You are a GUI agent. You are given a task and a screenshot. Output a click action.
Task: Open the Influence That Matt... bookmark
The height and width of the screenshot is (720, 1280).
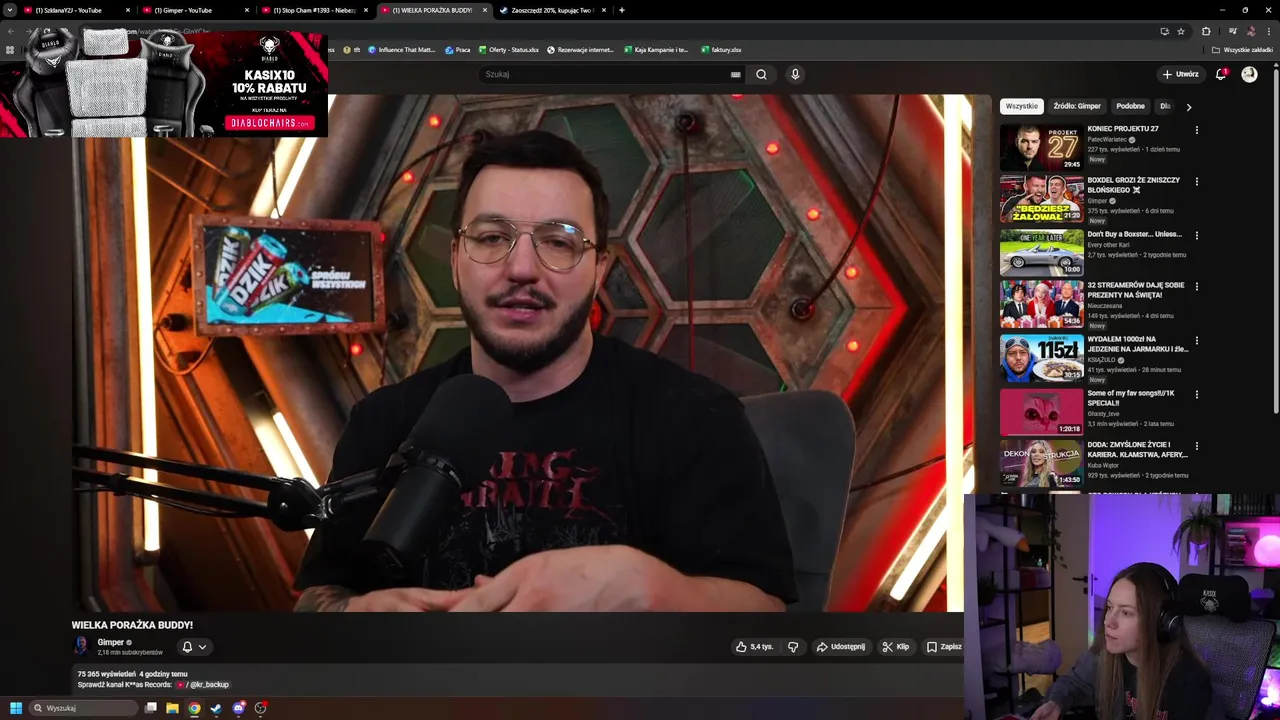click(400, 50)
